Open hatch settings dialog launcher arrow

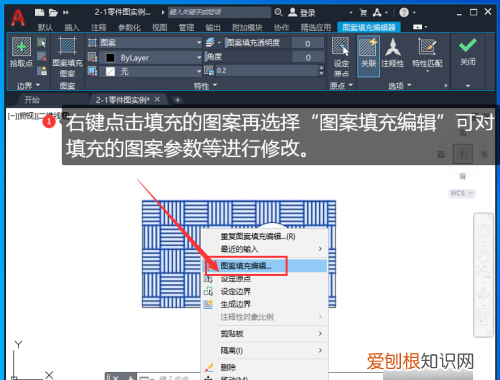[x=445, y=86]
